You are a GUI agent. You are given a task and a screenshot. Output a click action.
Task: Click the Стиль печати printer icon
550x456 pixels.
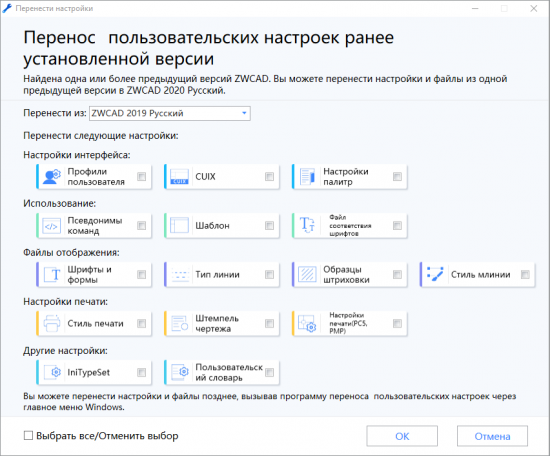(x=52, y=323)
